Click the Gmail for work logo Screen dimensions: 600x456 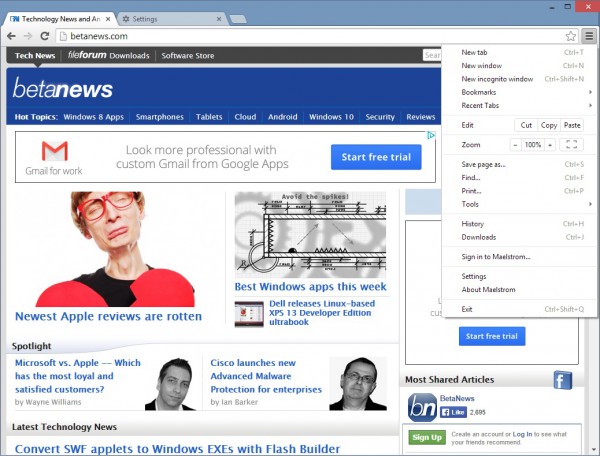pos(54,158)
